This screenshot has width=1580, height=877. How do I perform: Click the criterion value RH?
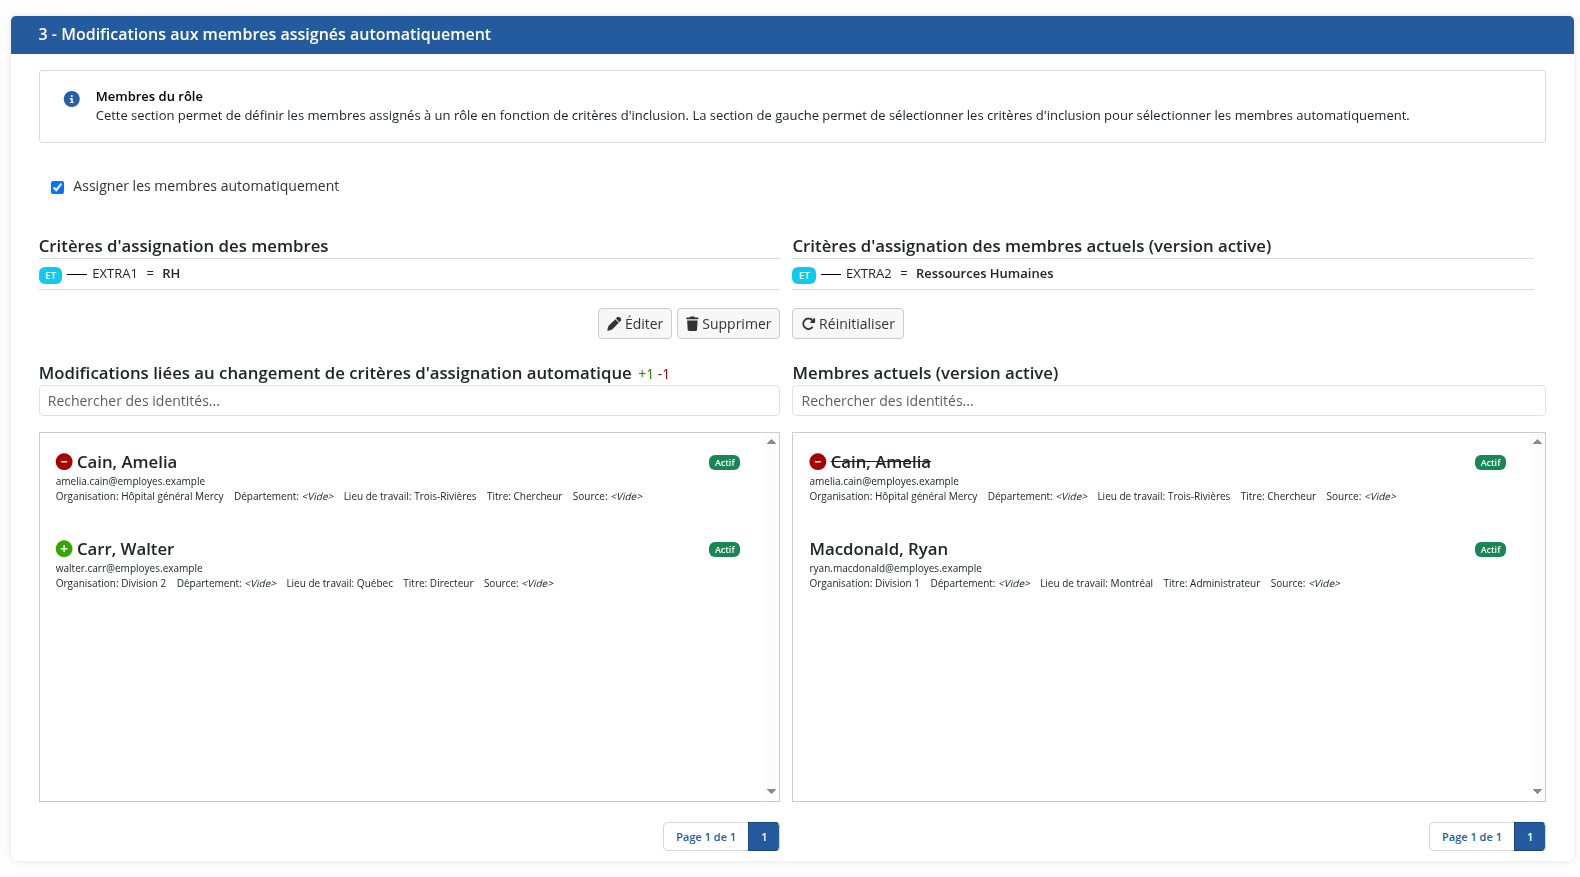(x=171, y=274)
